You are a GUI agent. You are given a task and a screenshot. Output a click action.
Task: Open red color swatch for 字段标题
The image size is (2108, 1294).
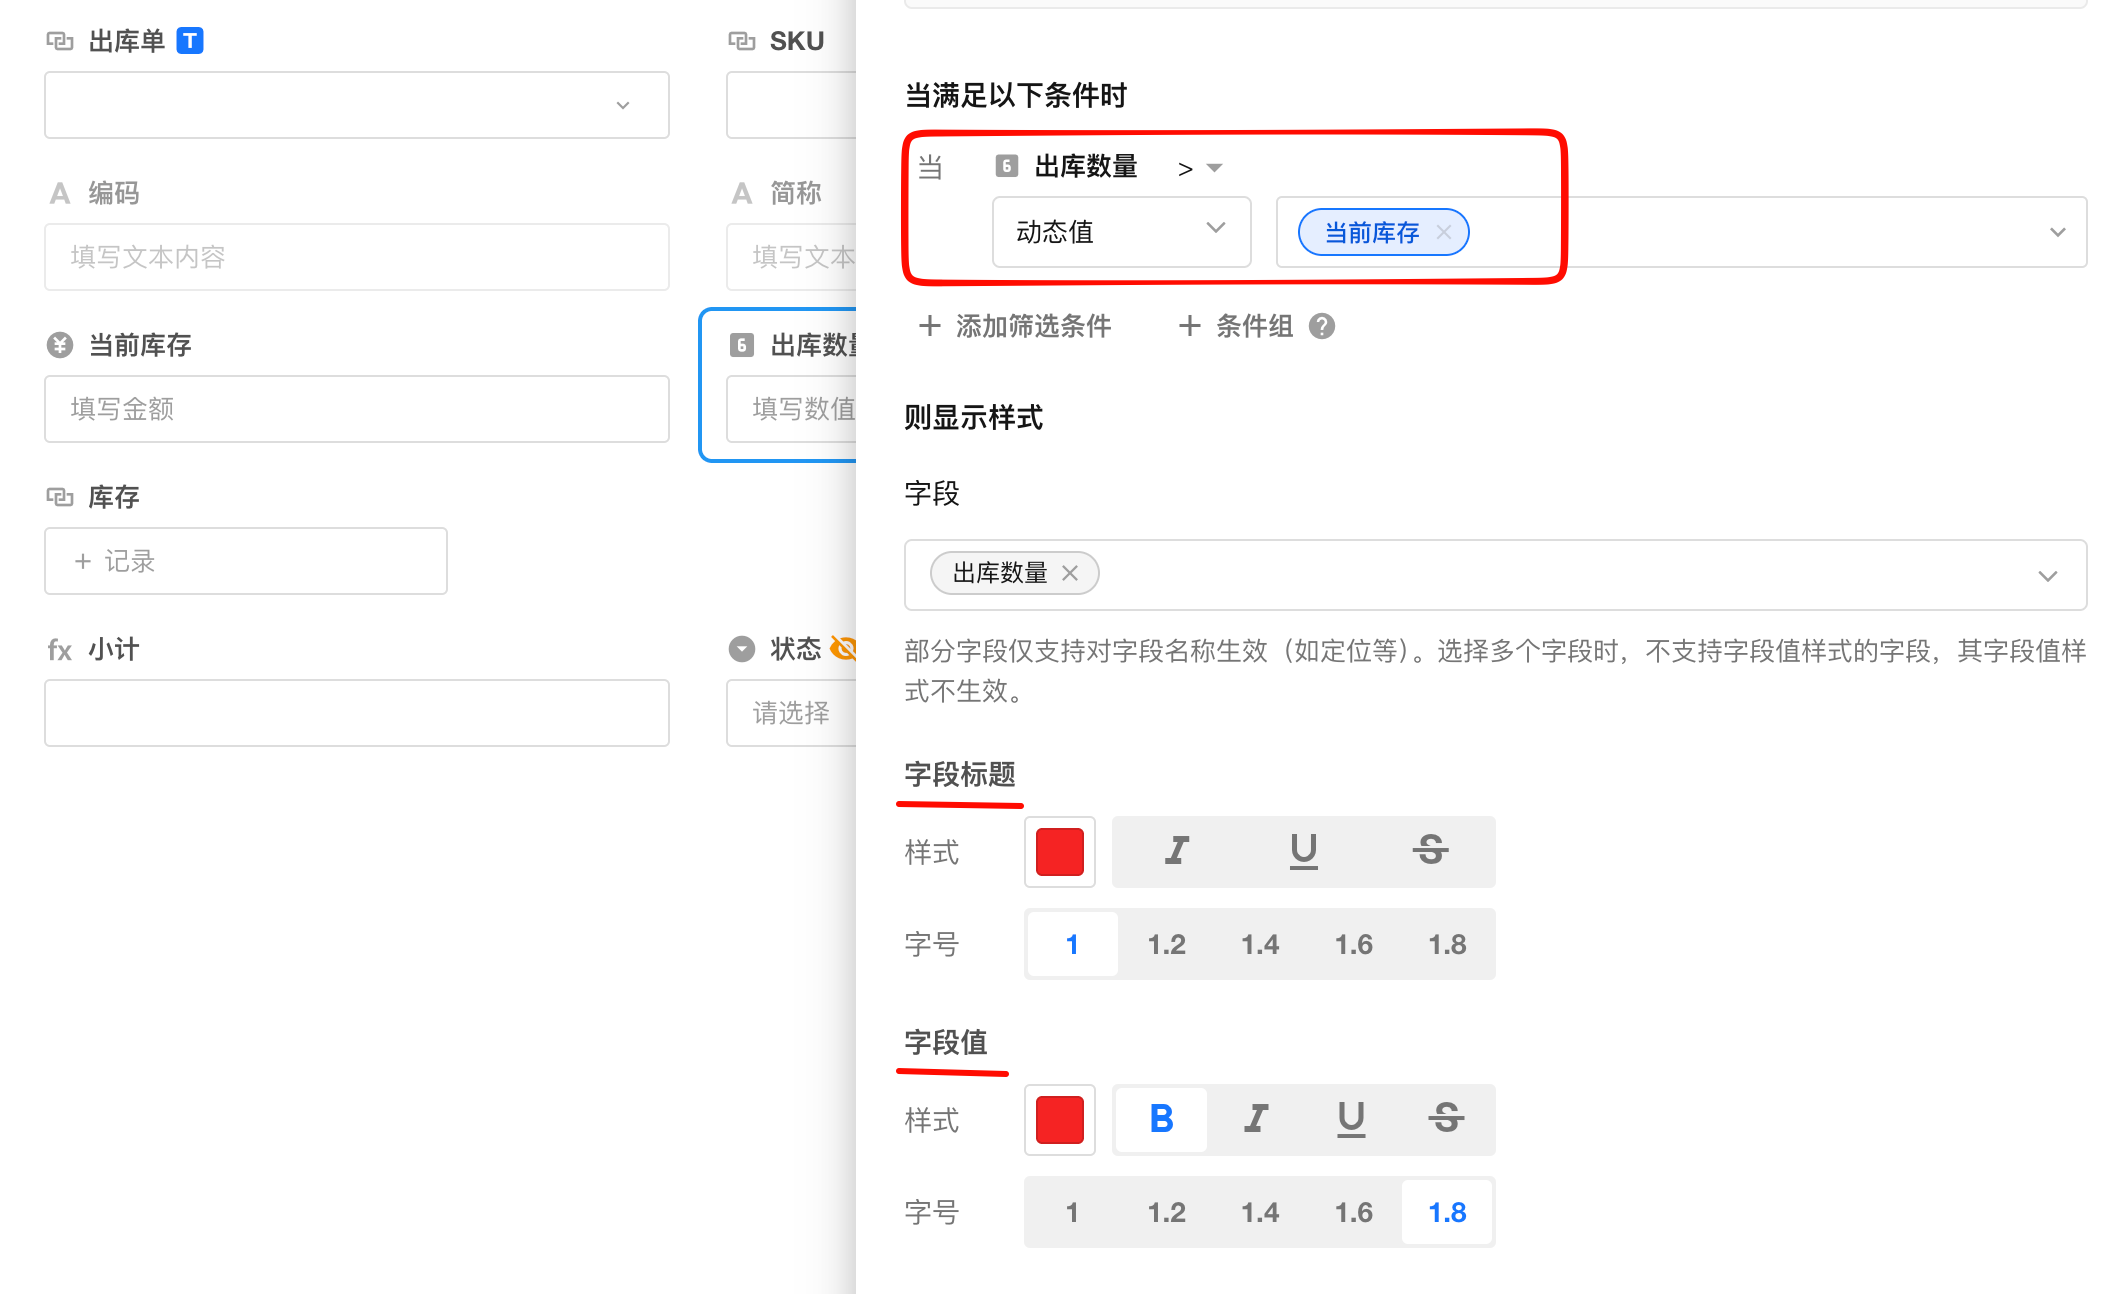[1060, 852]
